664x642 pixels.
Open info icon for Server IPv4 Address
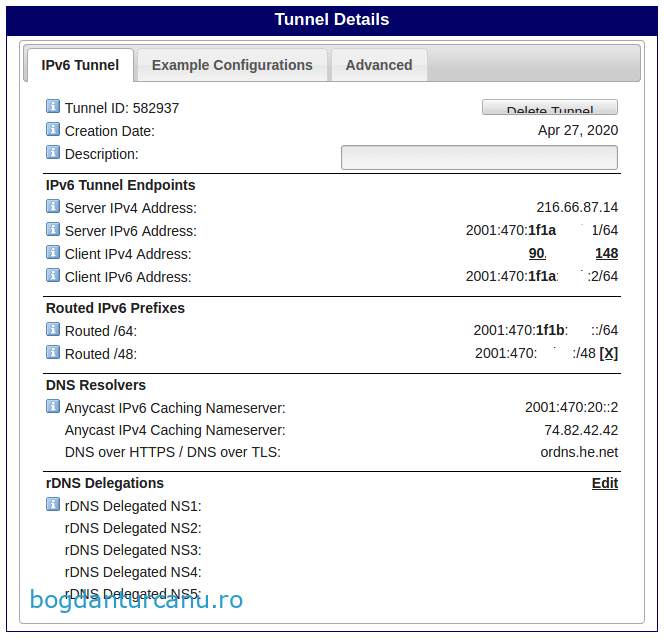coord(53,207)
